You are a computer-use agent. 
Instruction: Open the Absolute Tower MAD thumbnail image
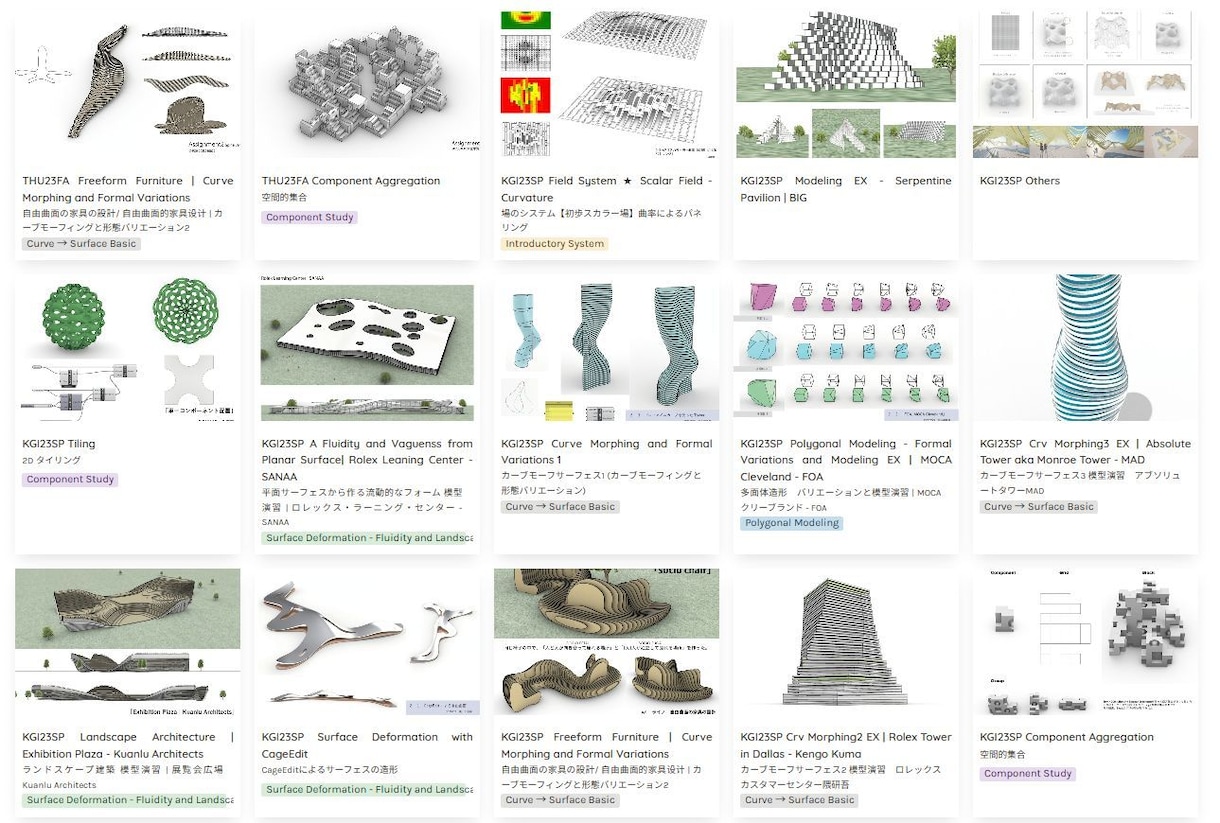pos(1085,349)
